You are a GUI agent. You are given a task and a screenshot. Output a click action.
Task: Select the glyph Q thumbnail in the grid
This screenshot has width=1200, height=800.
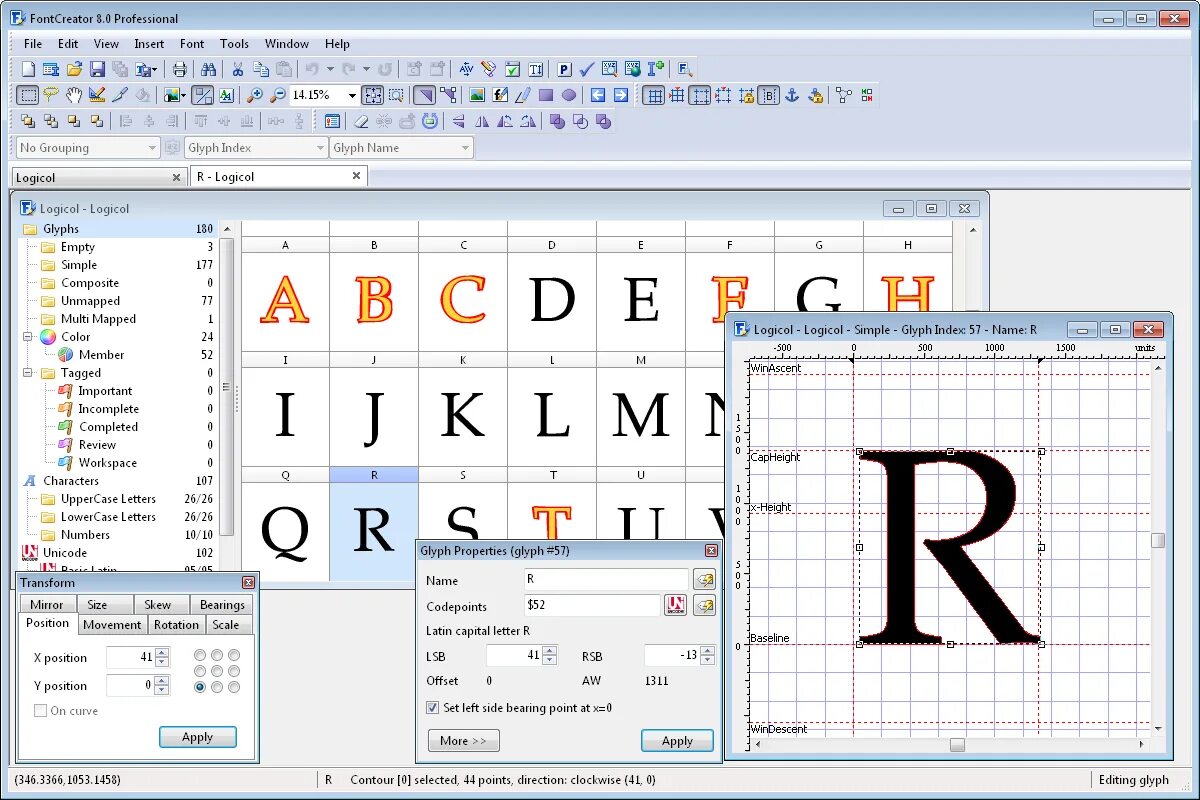[x=285, y=531]
